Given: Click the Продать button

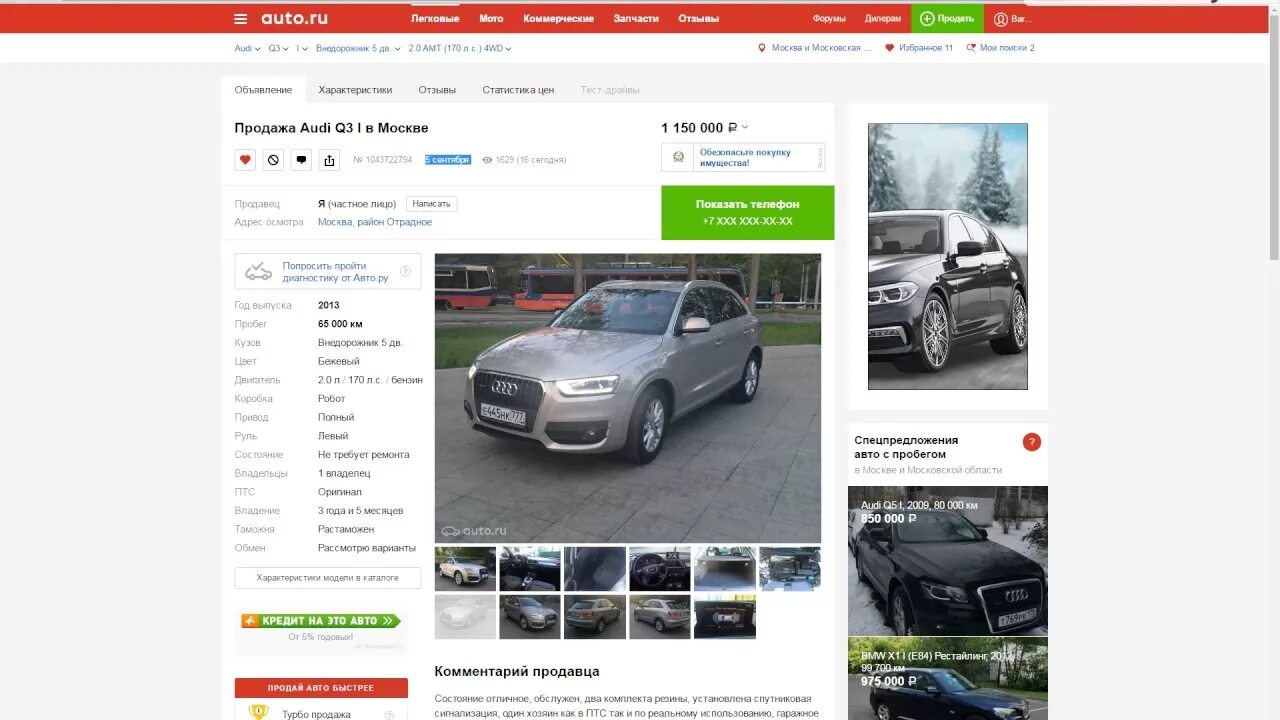Looking at the screenshot, I should pos(947,18).
